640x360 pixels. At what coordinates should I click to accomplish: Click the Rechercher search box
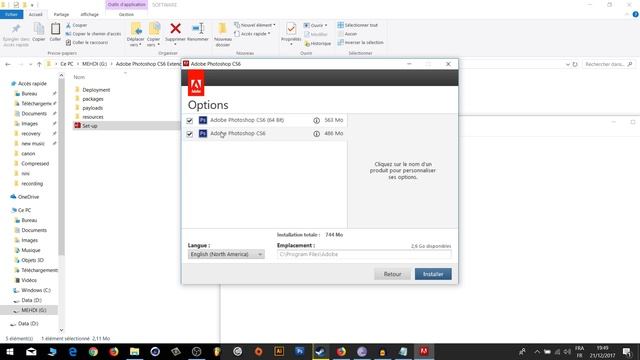point(609,64)
